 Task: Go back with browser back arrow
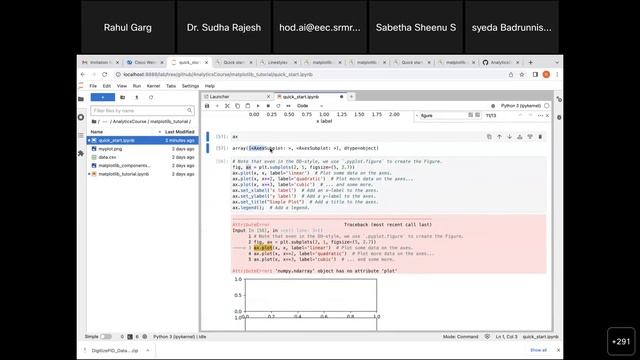tap(83, 75)
